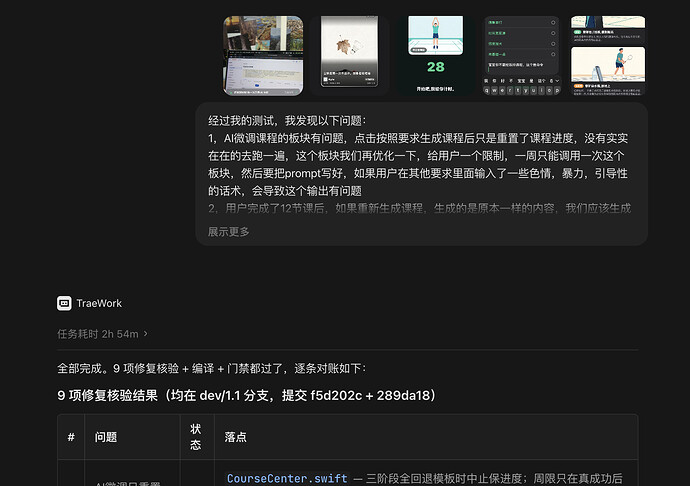Click the chevron next to 任务耗时
This screenshot has width=690, height=486.
pyautogui.click(x=146, y=334)
